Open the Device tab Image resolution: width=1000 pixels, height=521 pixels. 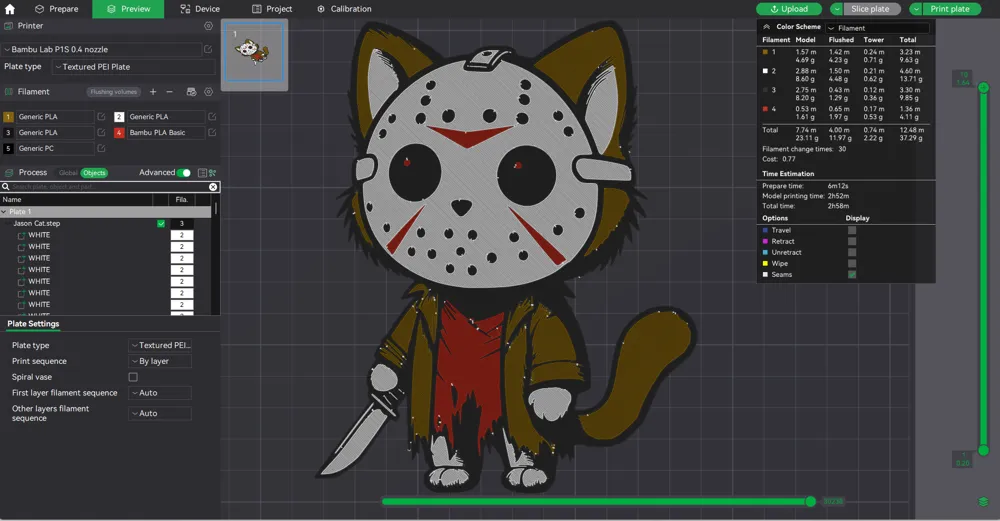coord(200,9)
